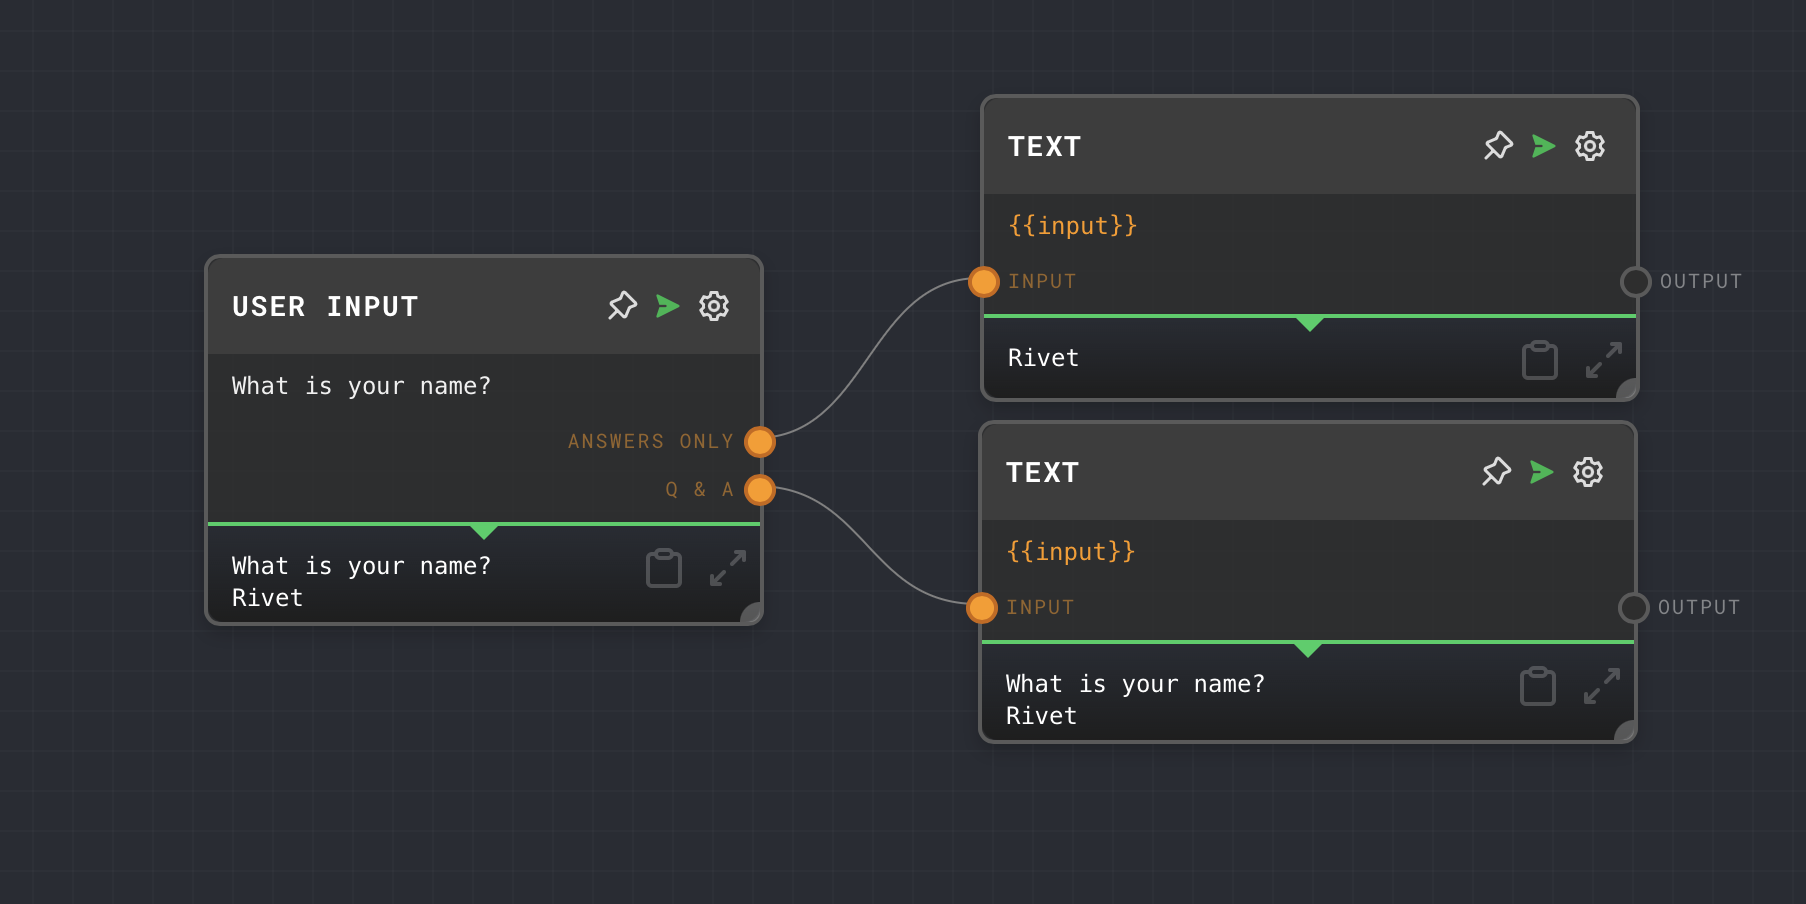1806x904 pixels.
Task: Click upper Text node Output port
Action: coord(1636,282)
